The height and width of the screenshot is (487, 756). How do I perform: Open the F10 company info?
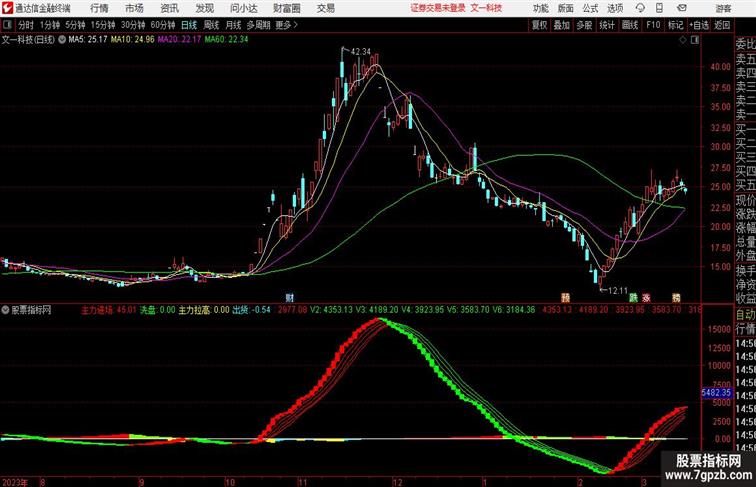pos(653,25)
